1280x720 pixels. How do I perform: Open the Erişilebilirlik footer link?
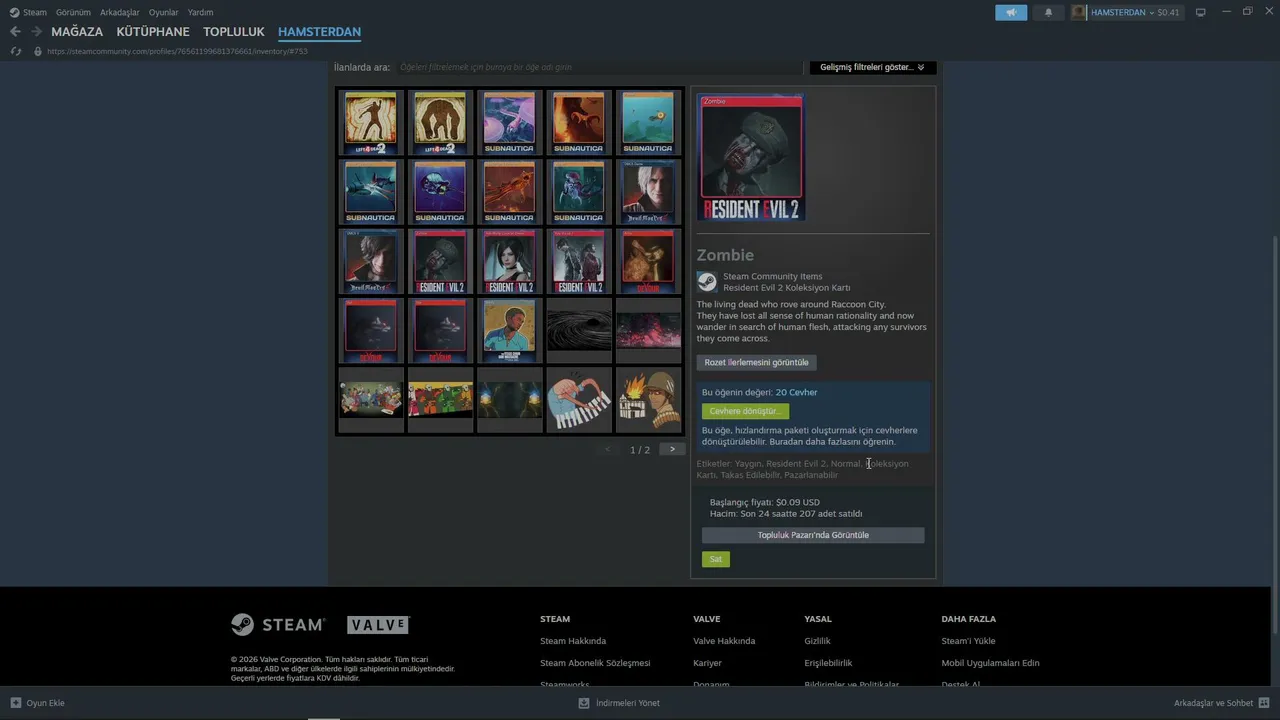point(828,663)
